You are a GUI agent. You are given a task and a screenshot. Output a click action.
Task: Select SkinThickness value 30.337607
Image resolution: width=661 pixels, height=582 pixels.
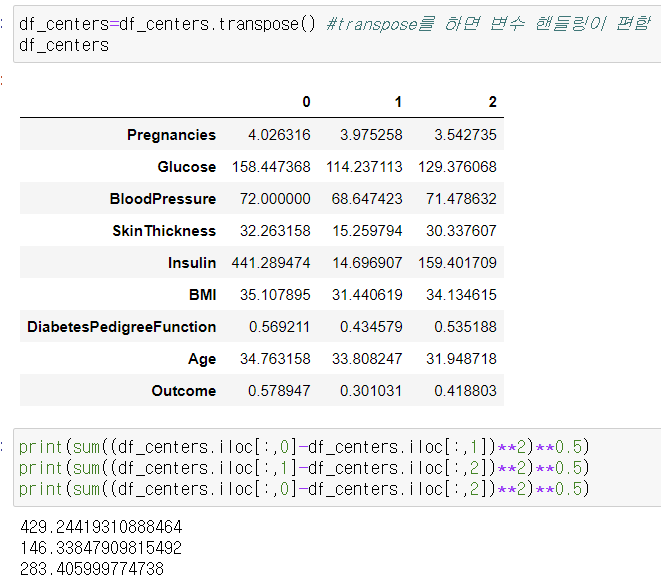point(461,231)
